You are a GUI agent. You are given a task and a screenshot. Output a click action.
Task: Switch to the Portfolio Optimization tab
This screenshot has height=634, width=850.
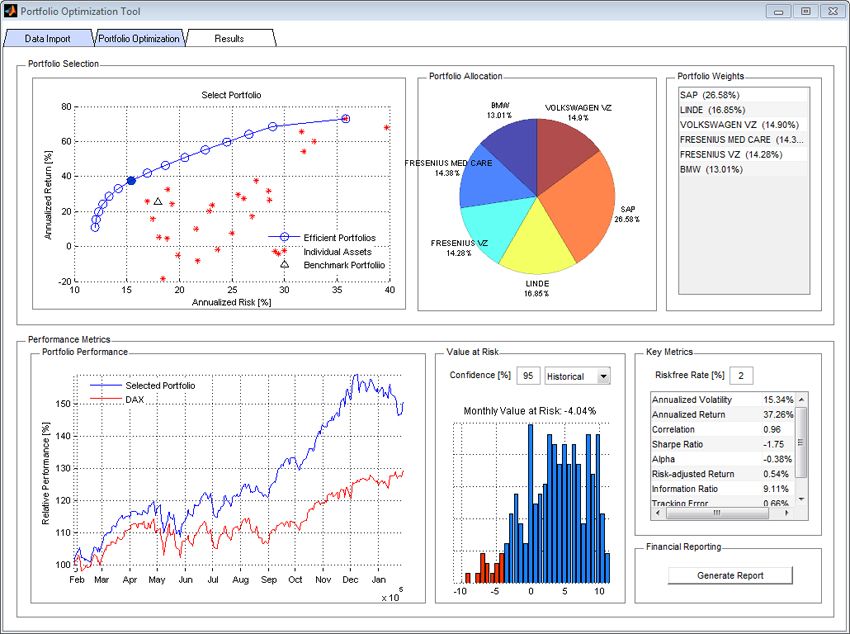(x=138, y=38)
